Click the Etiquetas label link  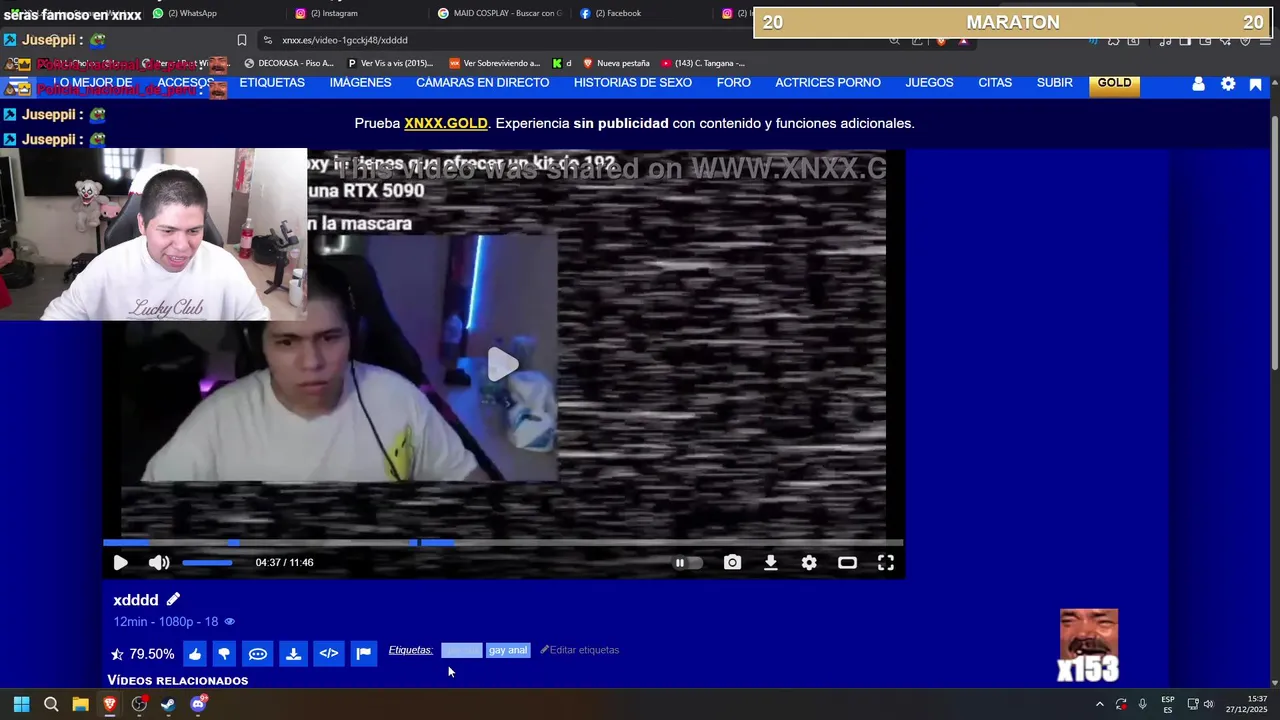[410, 650]
